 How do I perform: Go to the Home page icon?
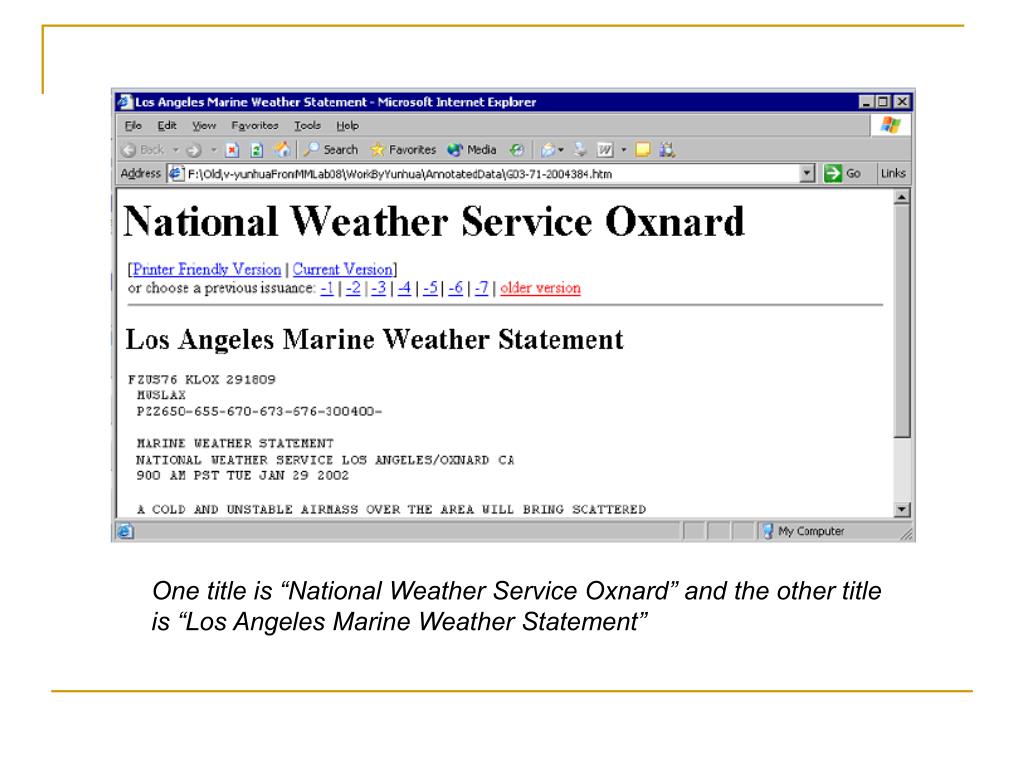282,150
